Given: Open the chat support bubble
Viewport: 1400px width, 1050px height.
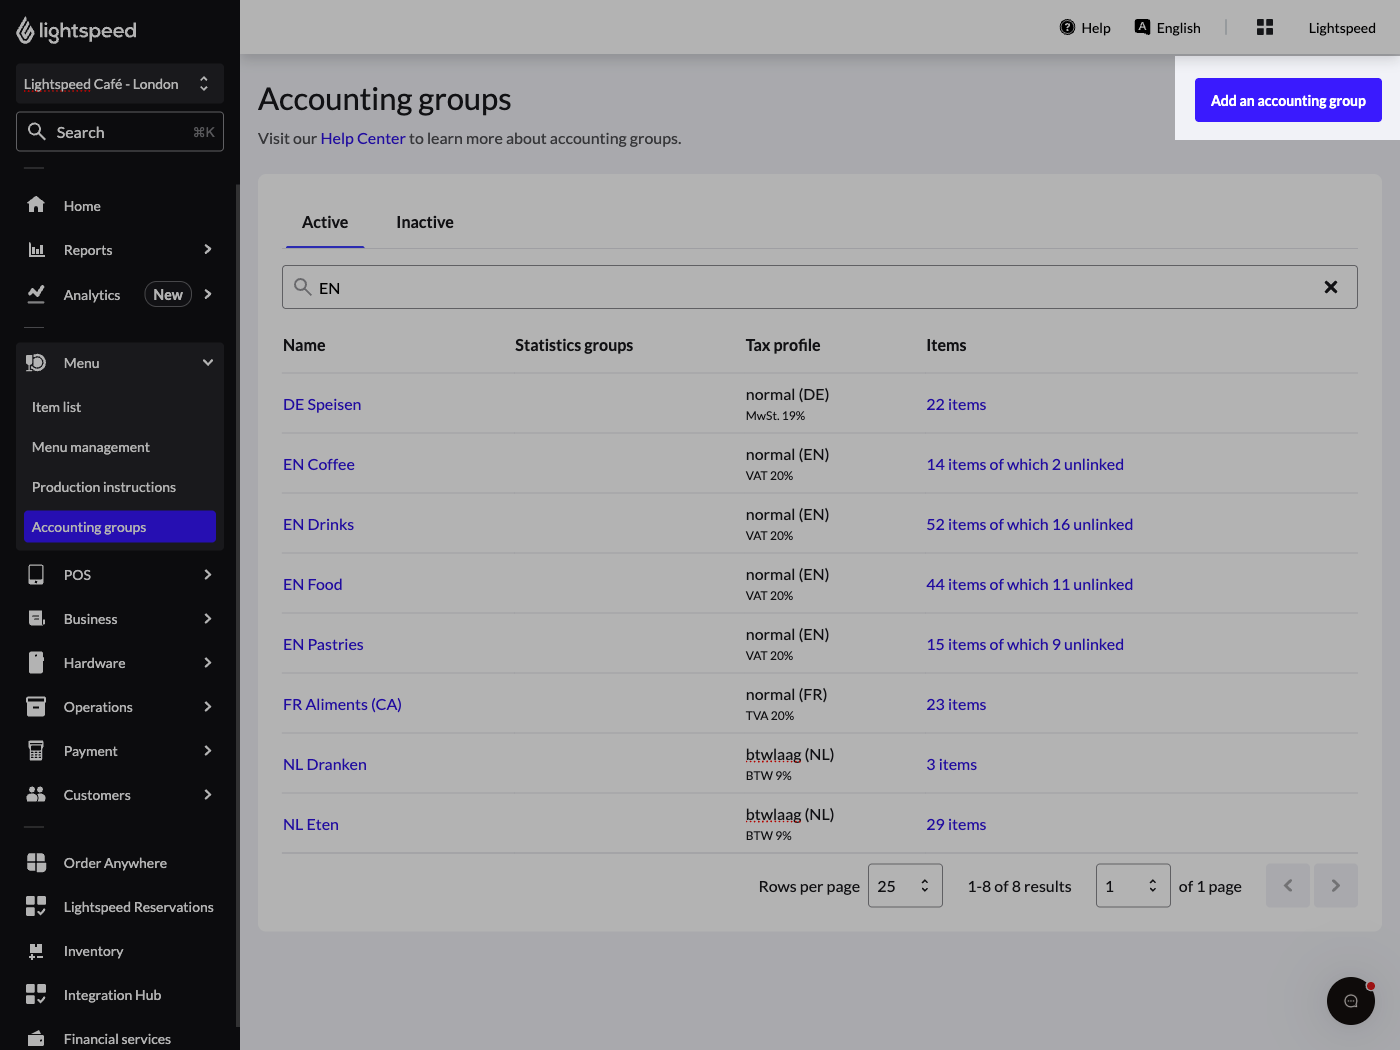Looking at the screenshot, I should click(1350, 1000).
